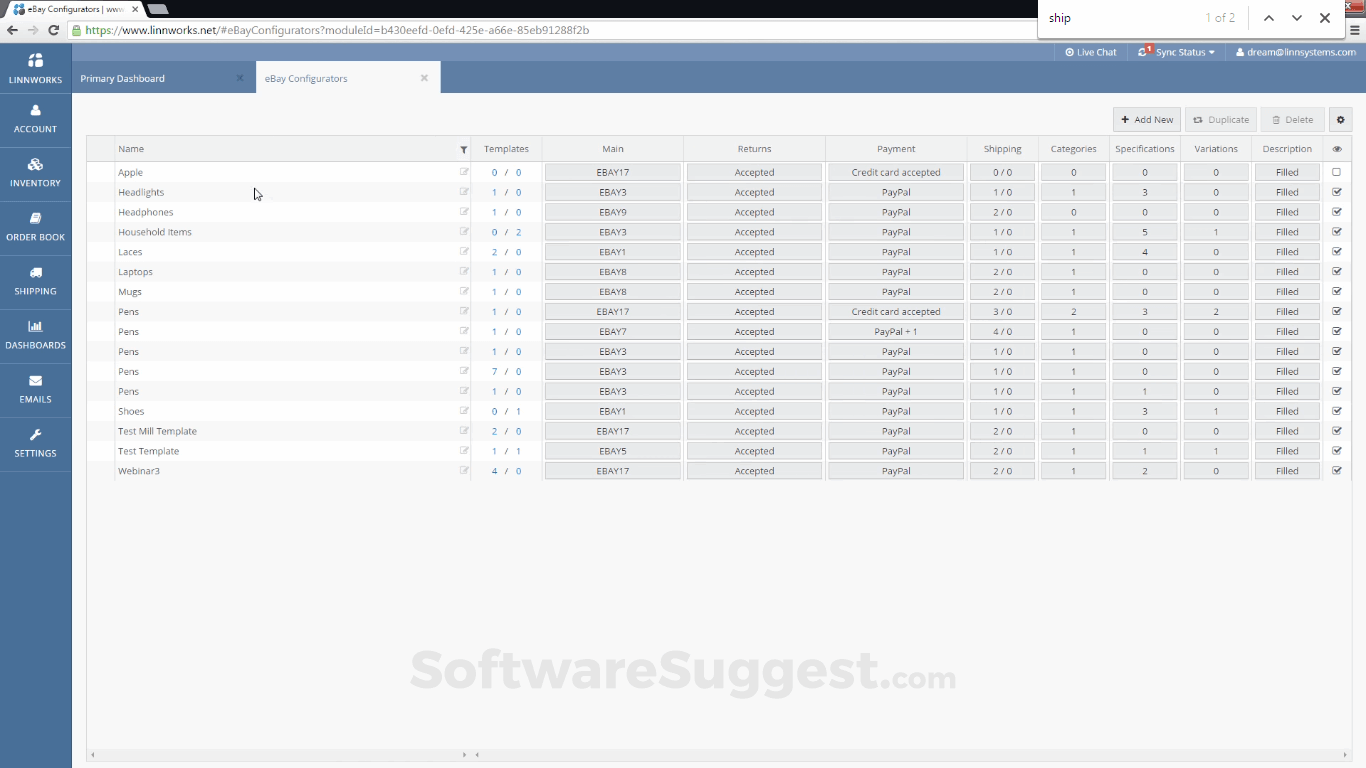
Task: Go to next find-in-page result
Action: point(1297,18)
